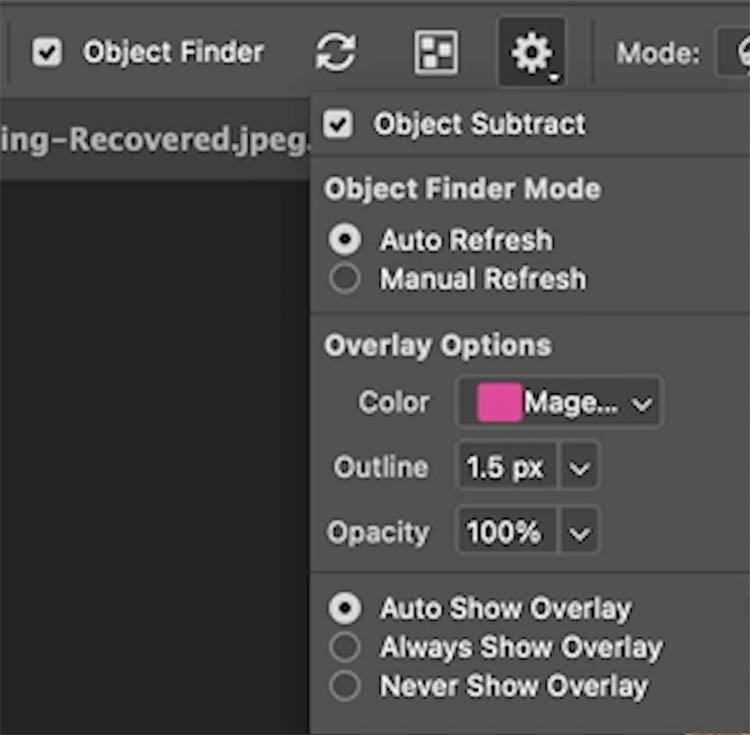The height and width of the screenshot is (735, 750).
Task: Expand the Outline width dropdown arrow
Action: [579, 467]
